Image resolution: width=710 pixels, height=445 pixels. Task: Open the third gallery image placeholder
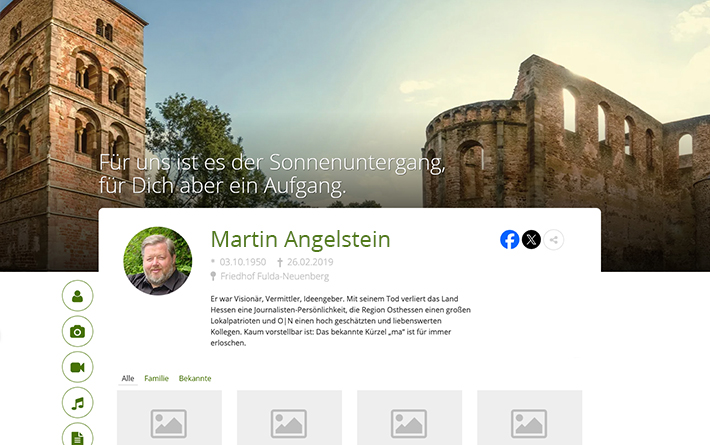click(409, 419)
